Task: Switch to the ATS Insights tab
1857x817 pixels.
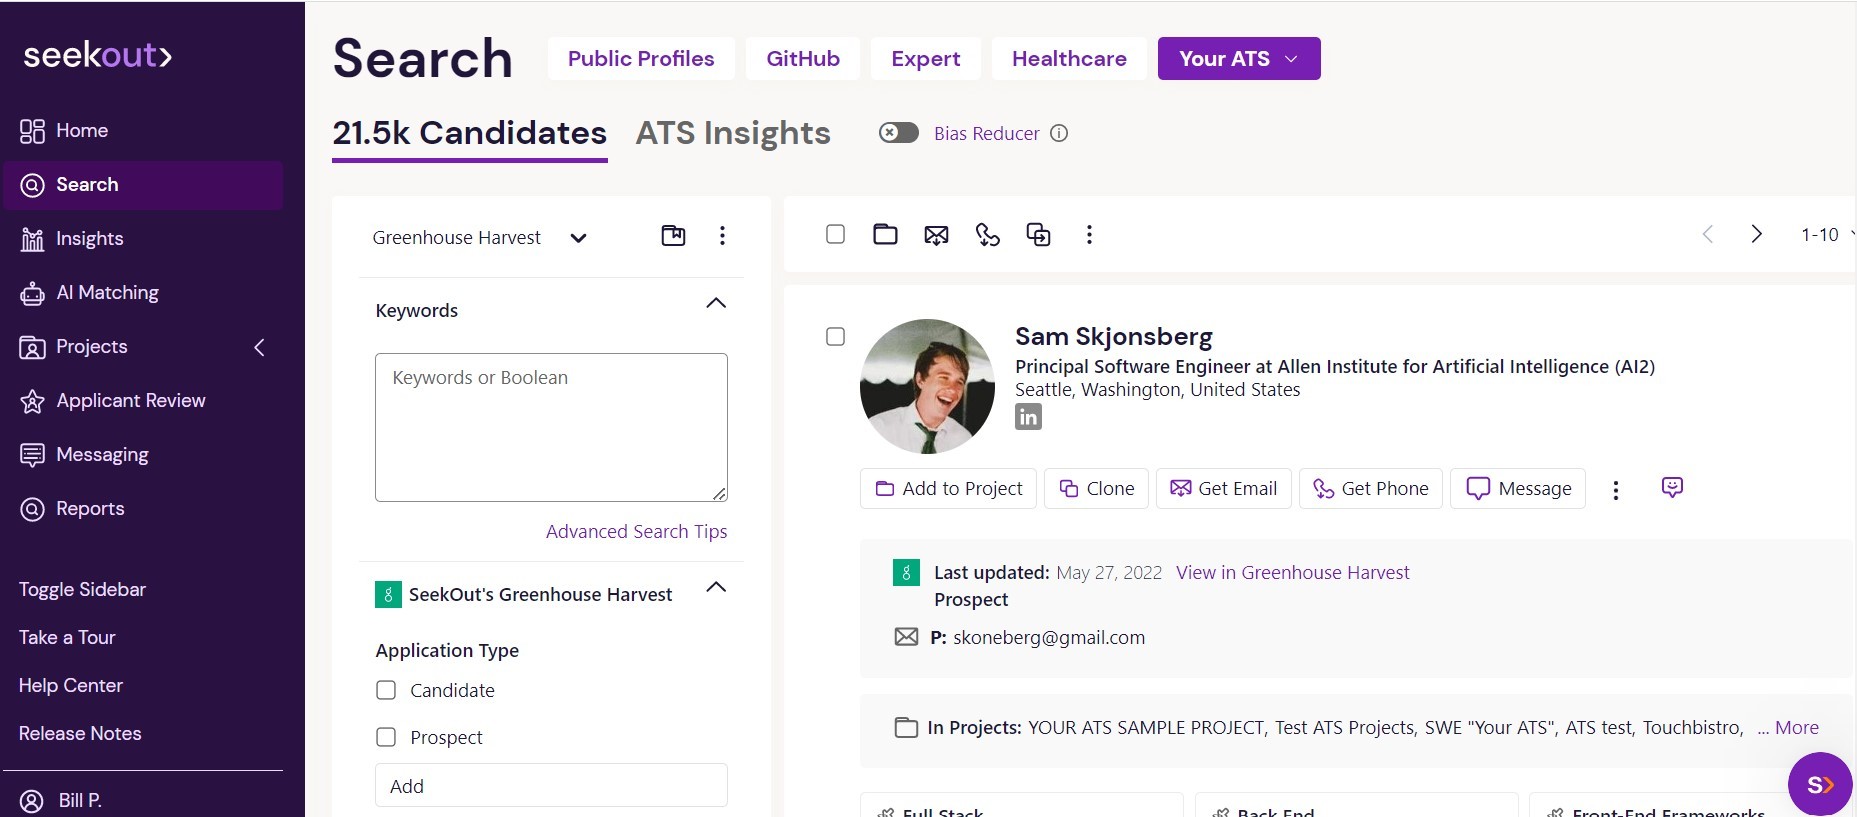Action: click(x=733, y=133)
